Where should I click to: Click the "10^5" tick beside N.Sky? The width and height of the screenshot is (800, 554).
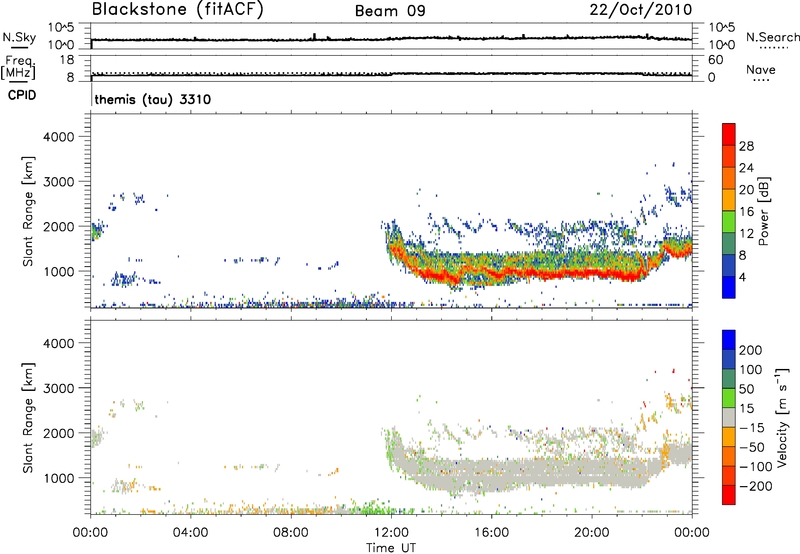click(61, 27)
